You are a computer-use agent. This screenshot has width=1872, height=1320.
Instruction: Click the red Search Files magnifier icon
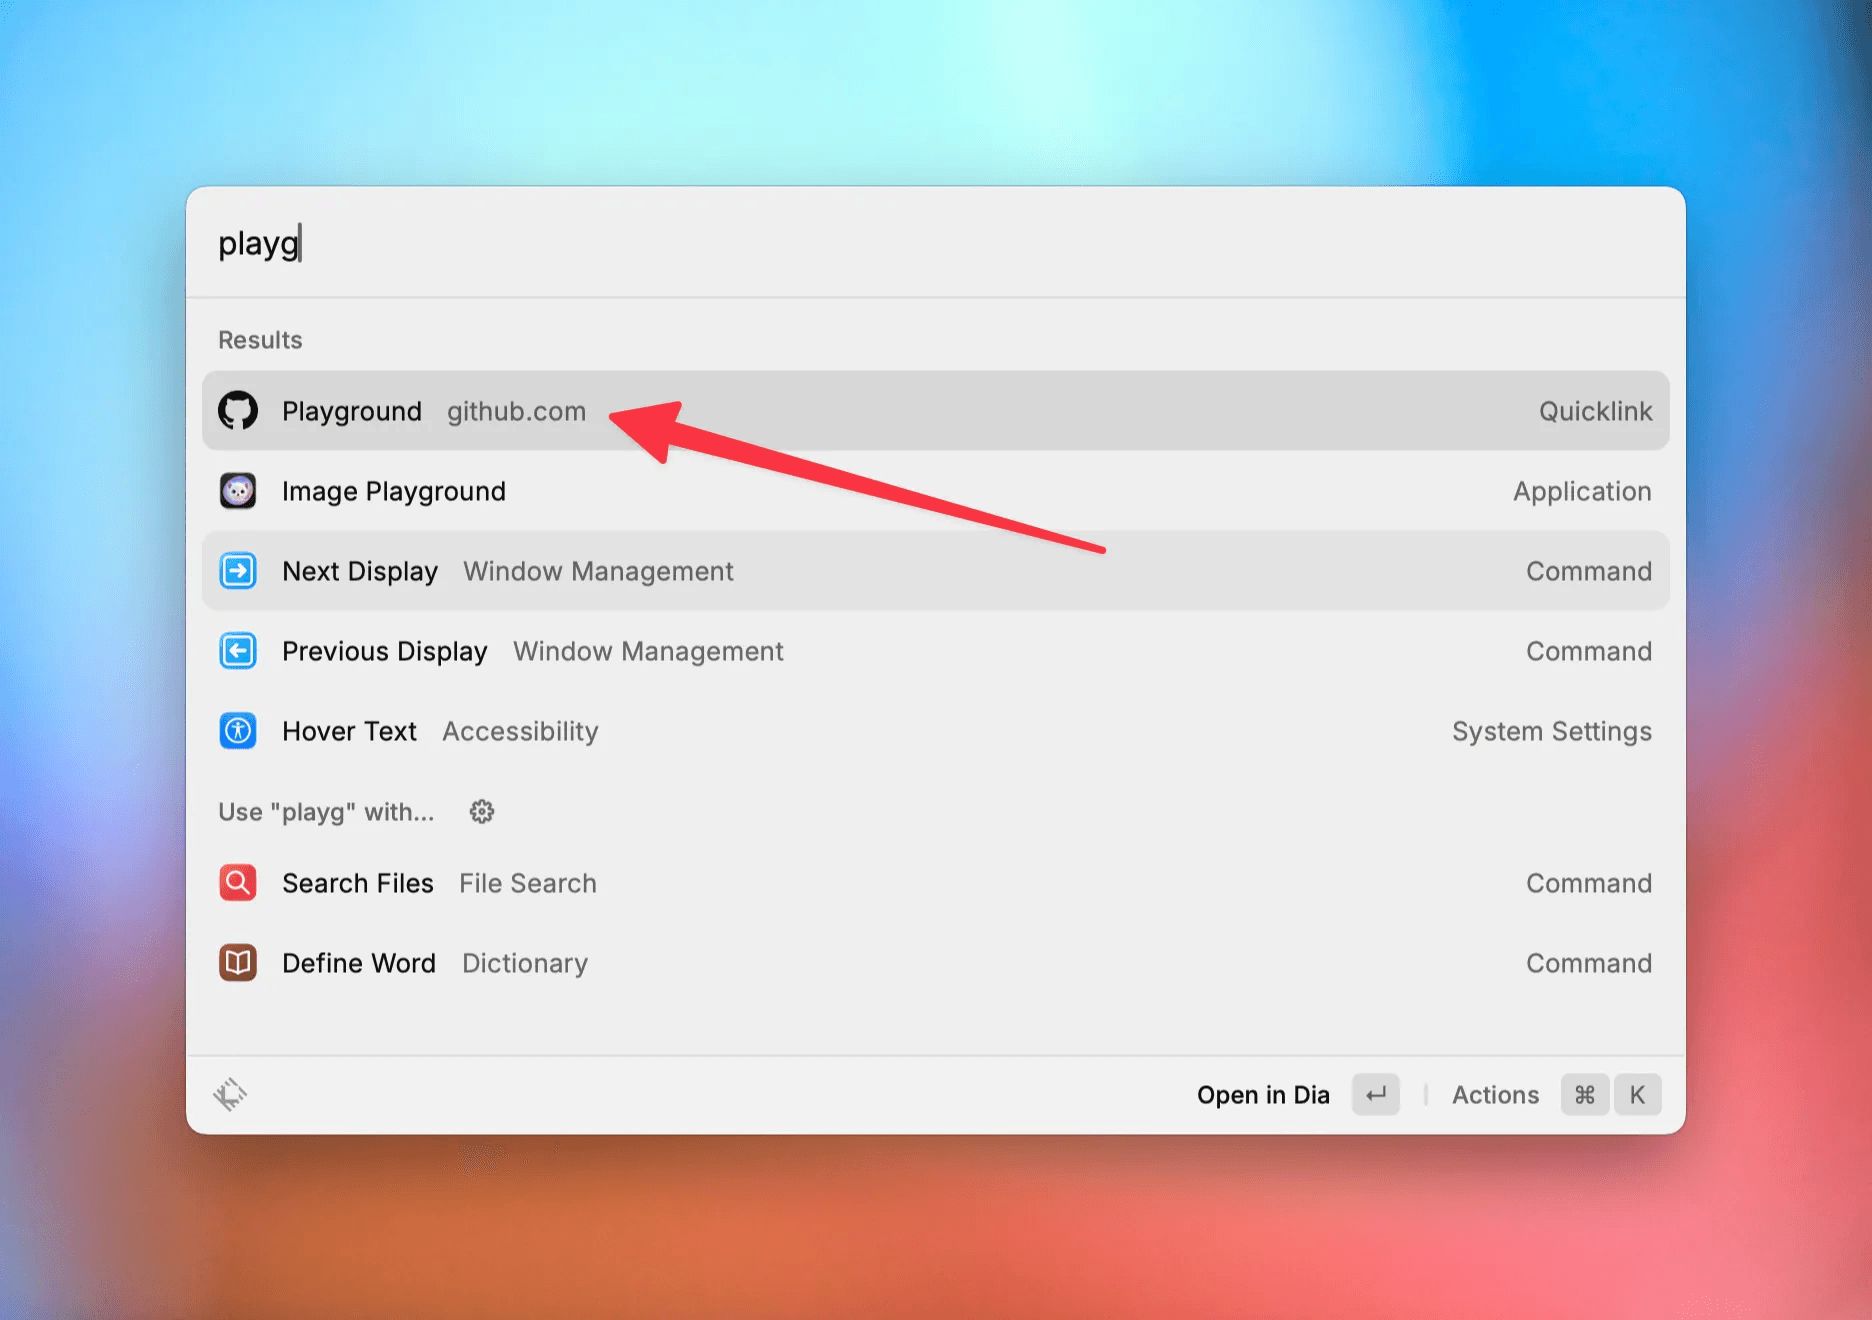pyautogui.click(x=238, y=883)
